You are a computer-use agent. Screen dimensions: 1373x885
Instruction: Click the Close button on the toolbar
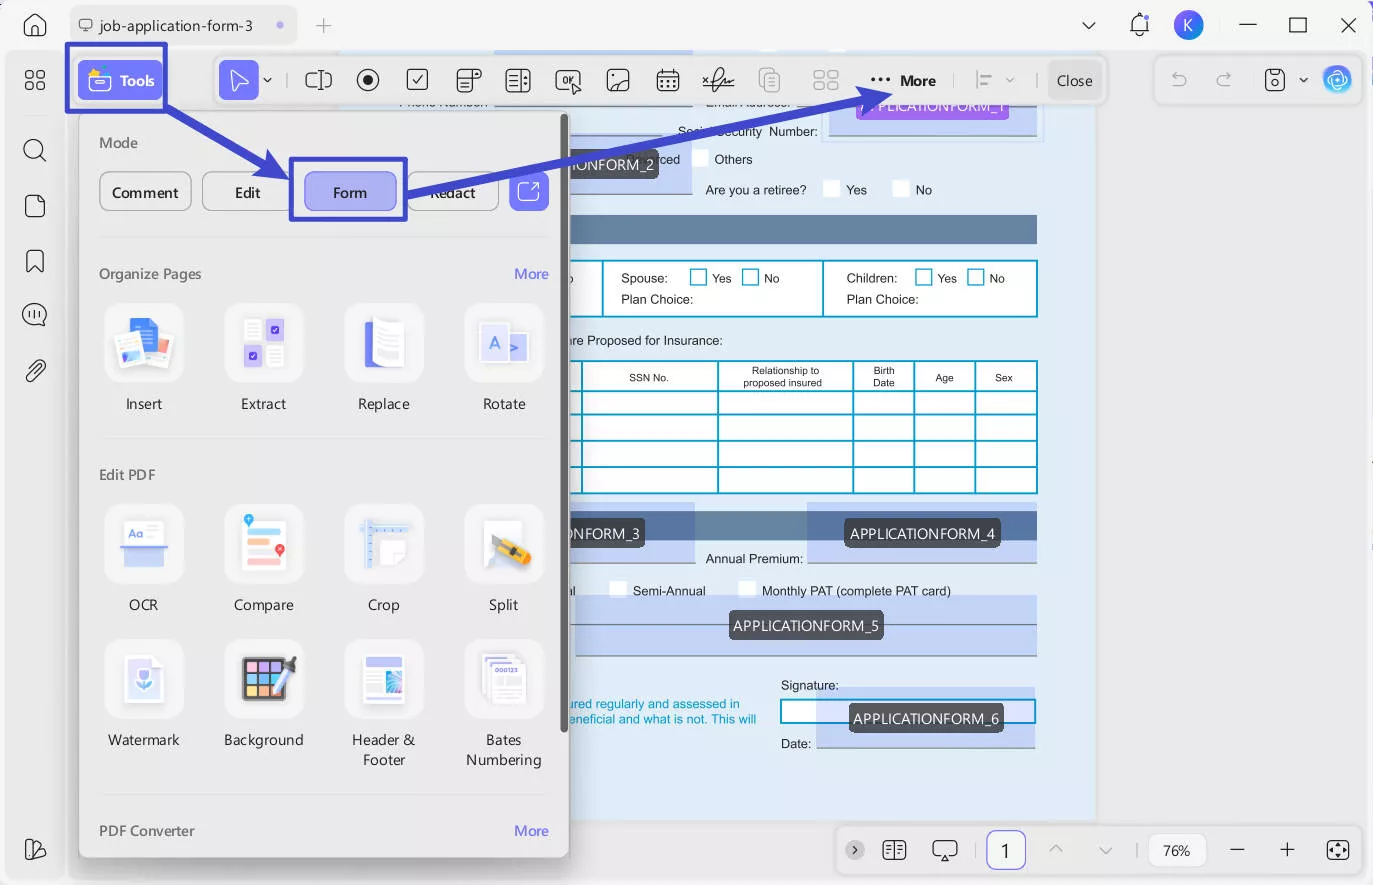point(1074,80)
